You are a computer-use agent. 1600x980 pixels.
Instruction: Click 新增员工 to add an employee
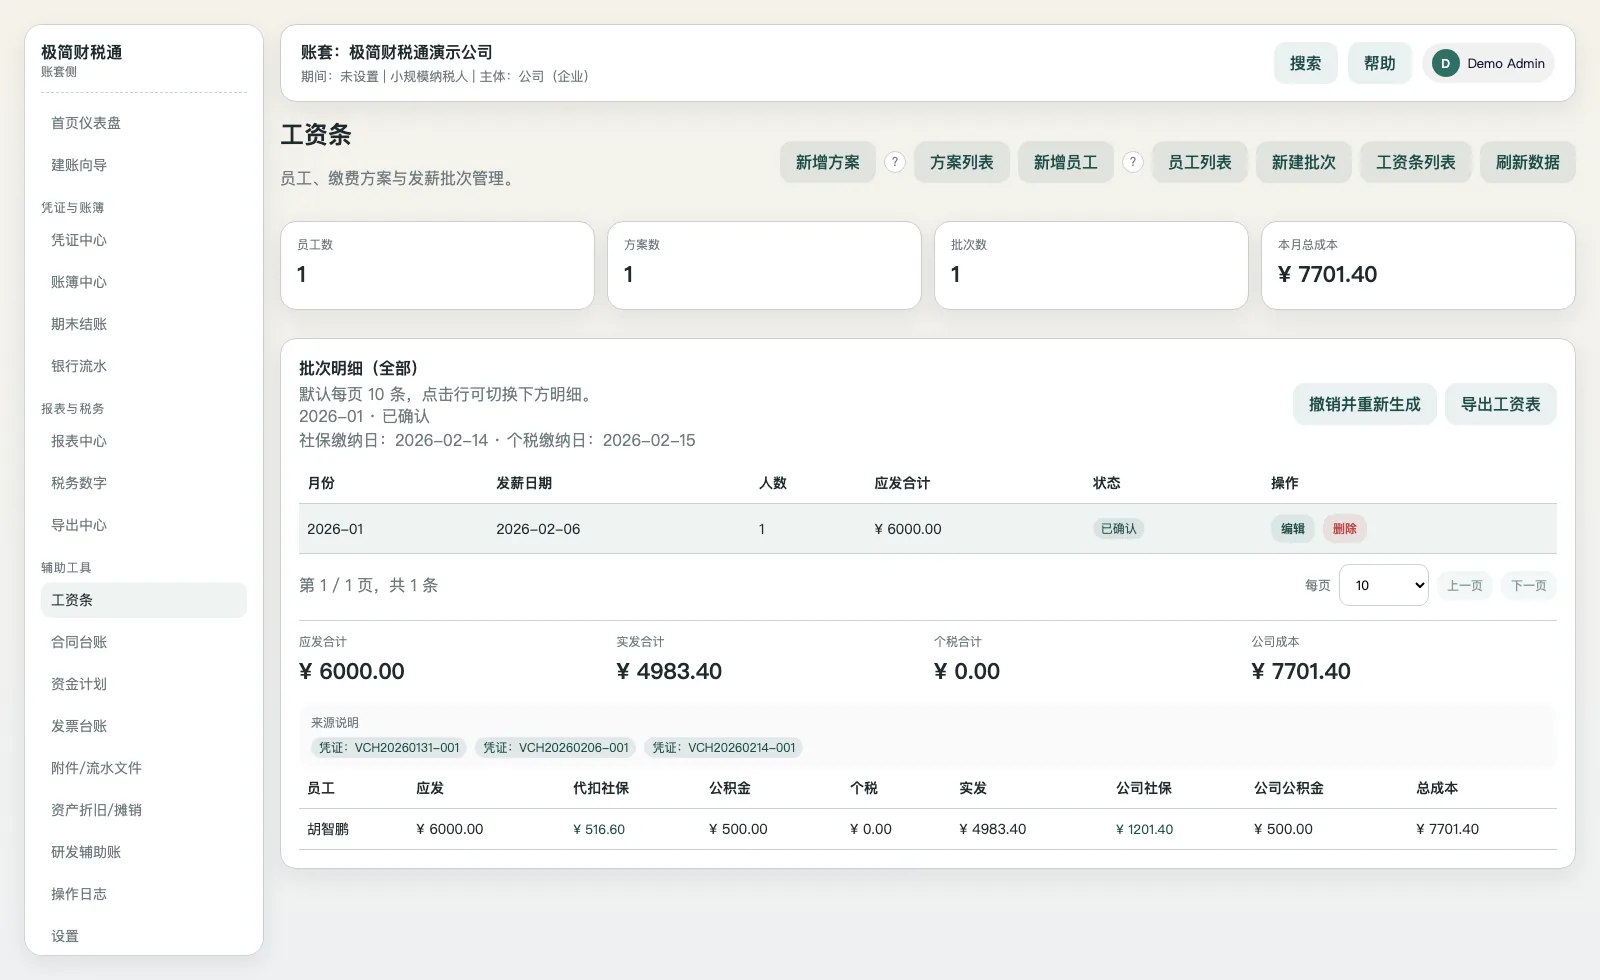[1065, 161]
